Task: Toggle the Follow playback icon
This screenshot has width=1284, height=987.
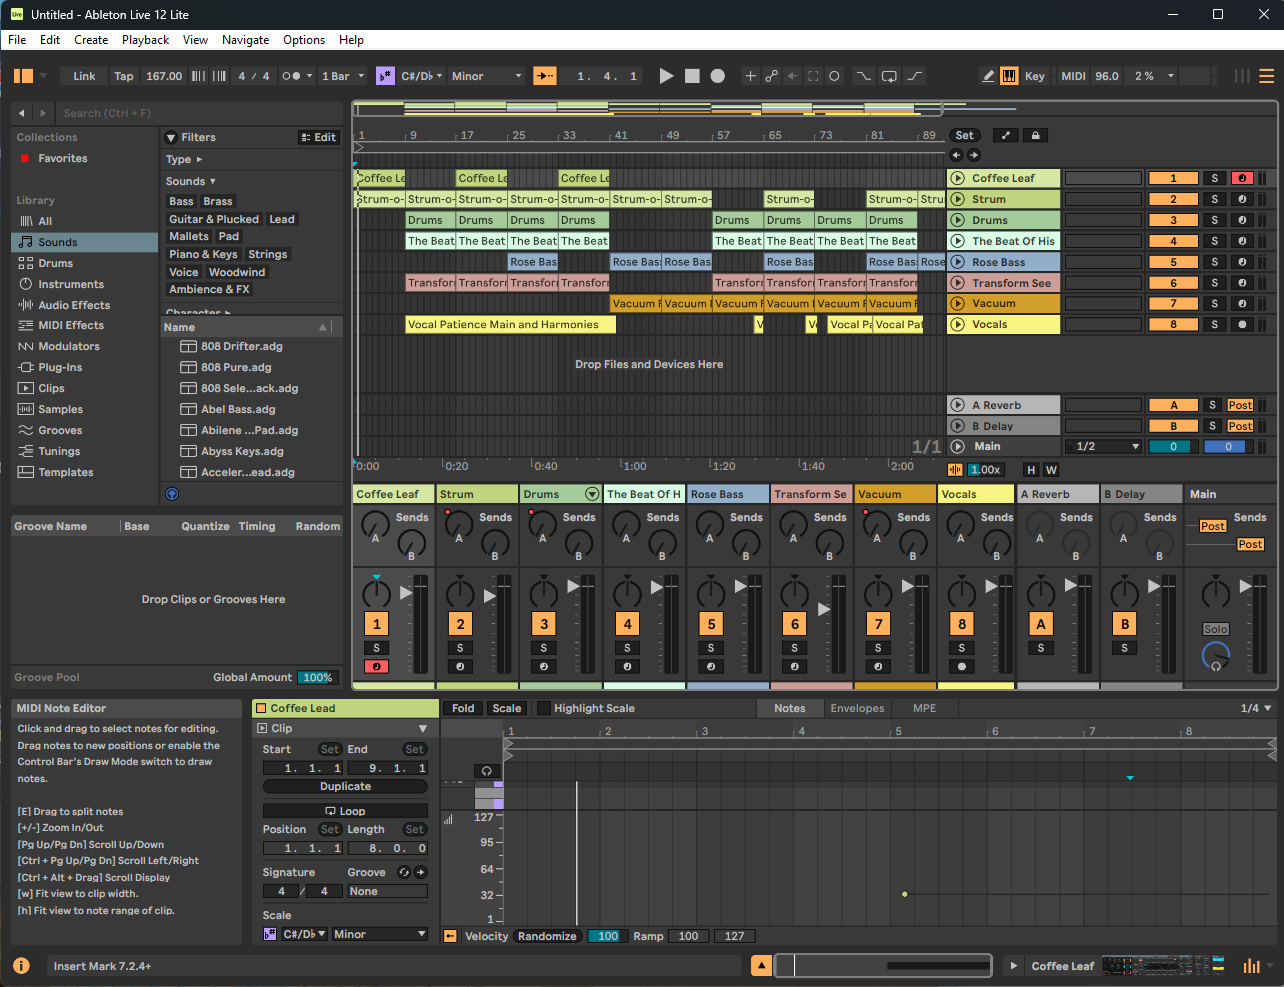Action: (545, 76)
